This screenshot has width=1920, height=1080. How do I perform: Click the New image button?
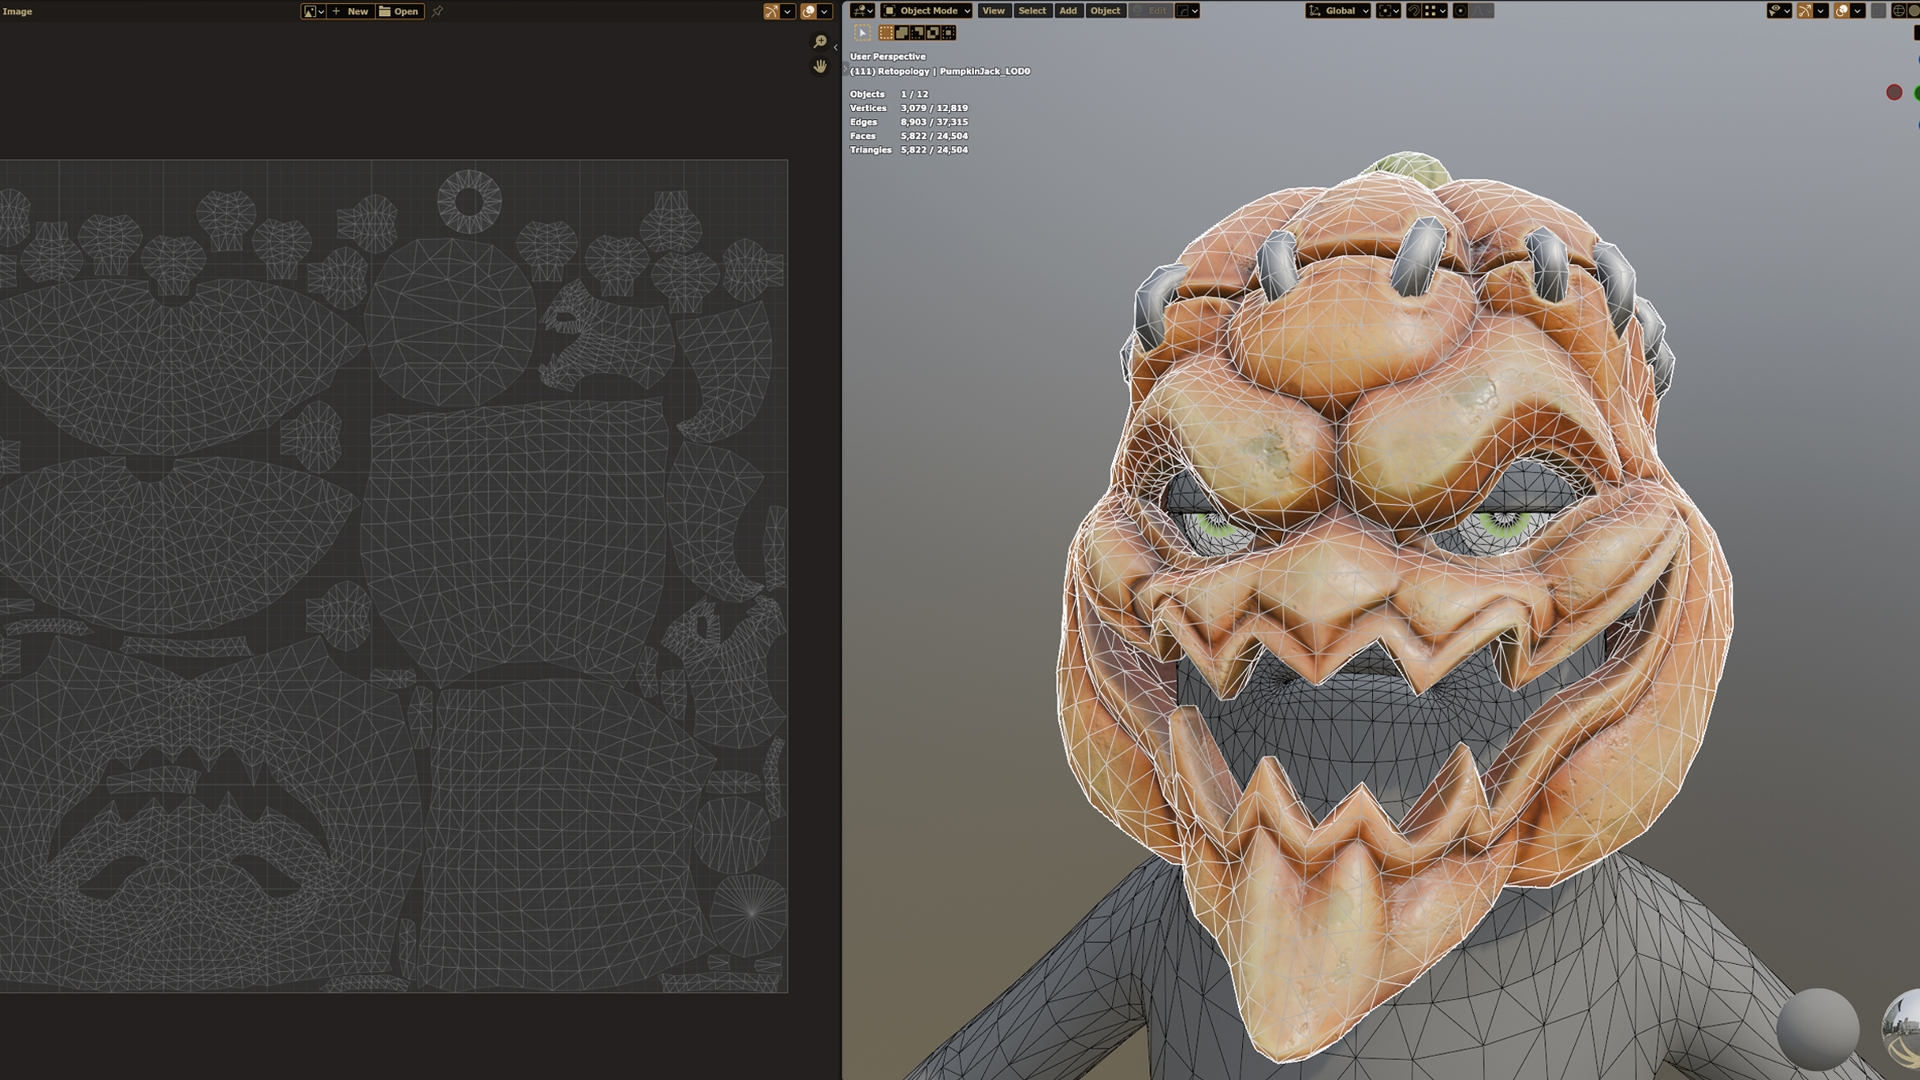pyautogui.click(x=351, y=11)
